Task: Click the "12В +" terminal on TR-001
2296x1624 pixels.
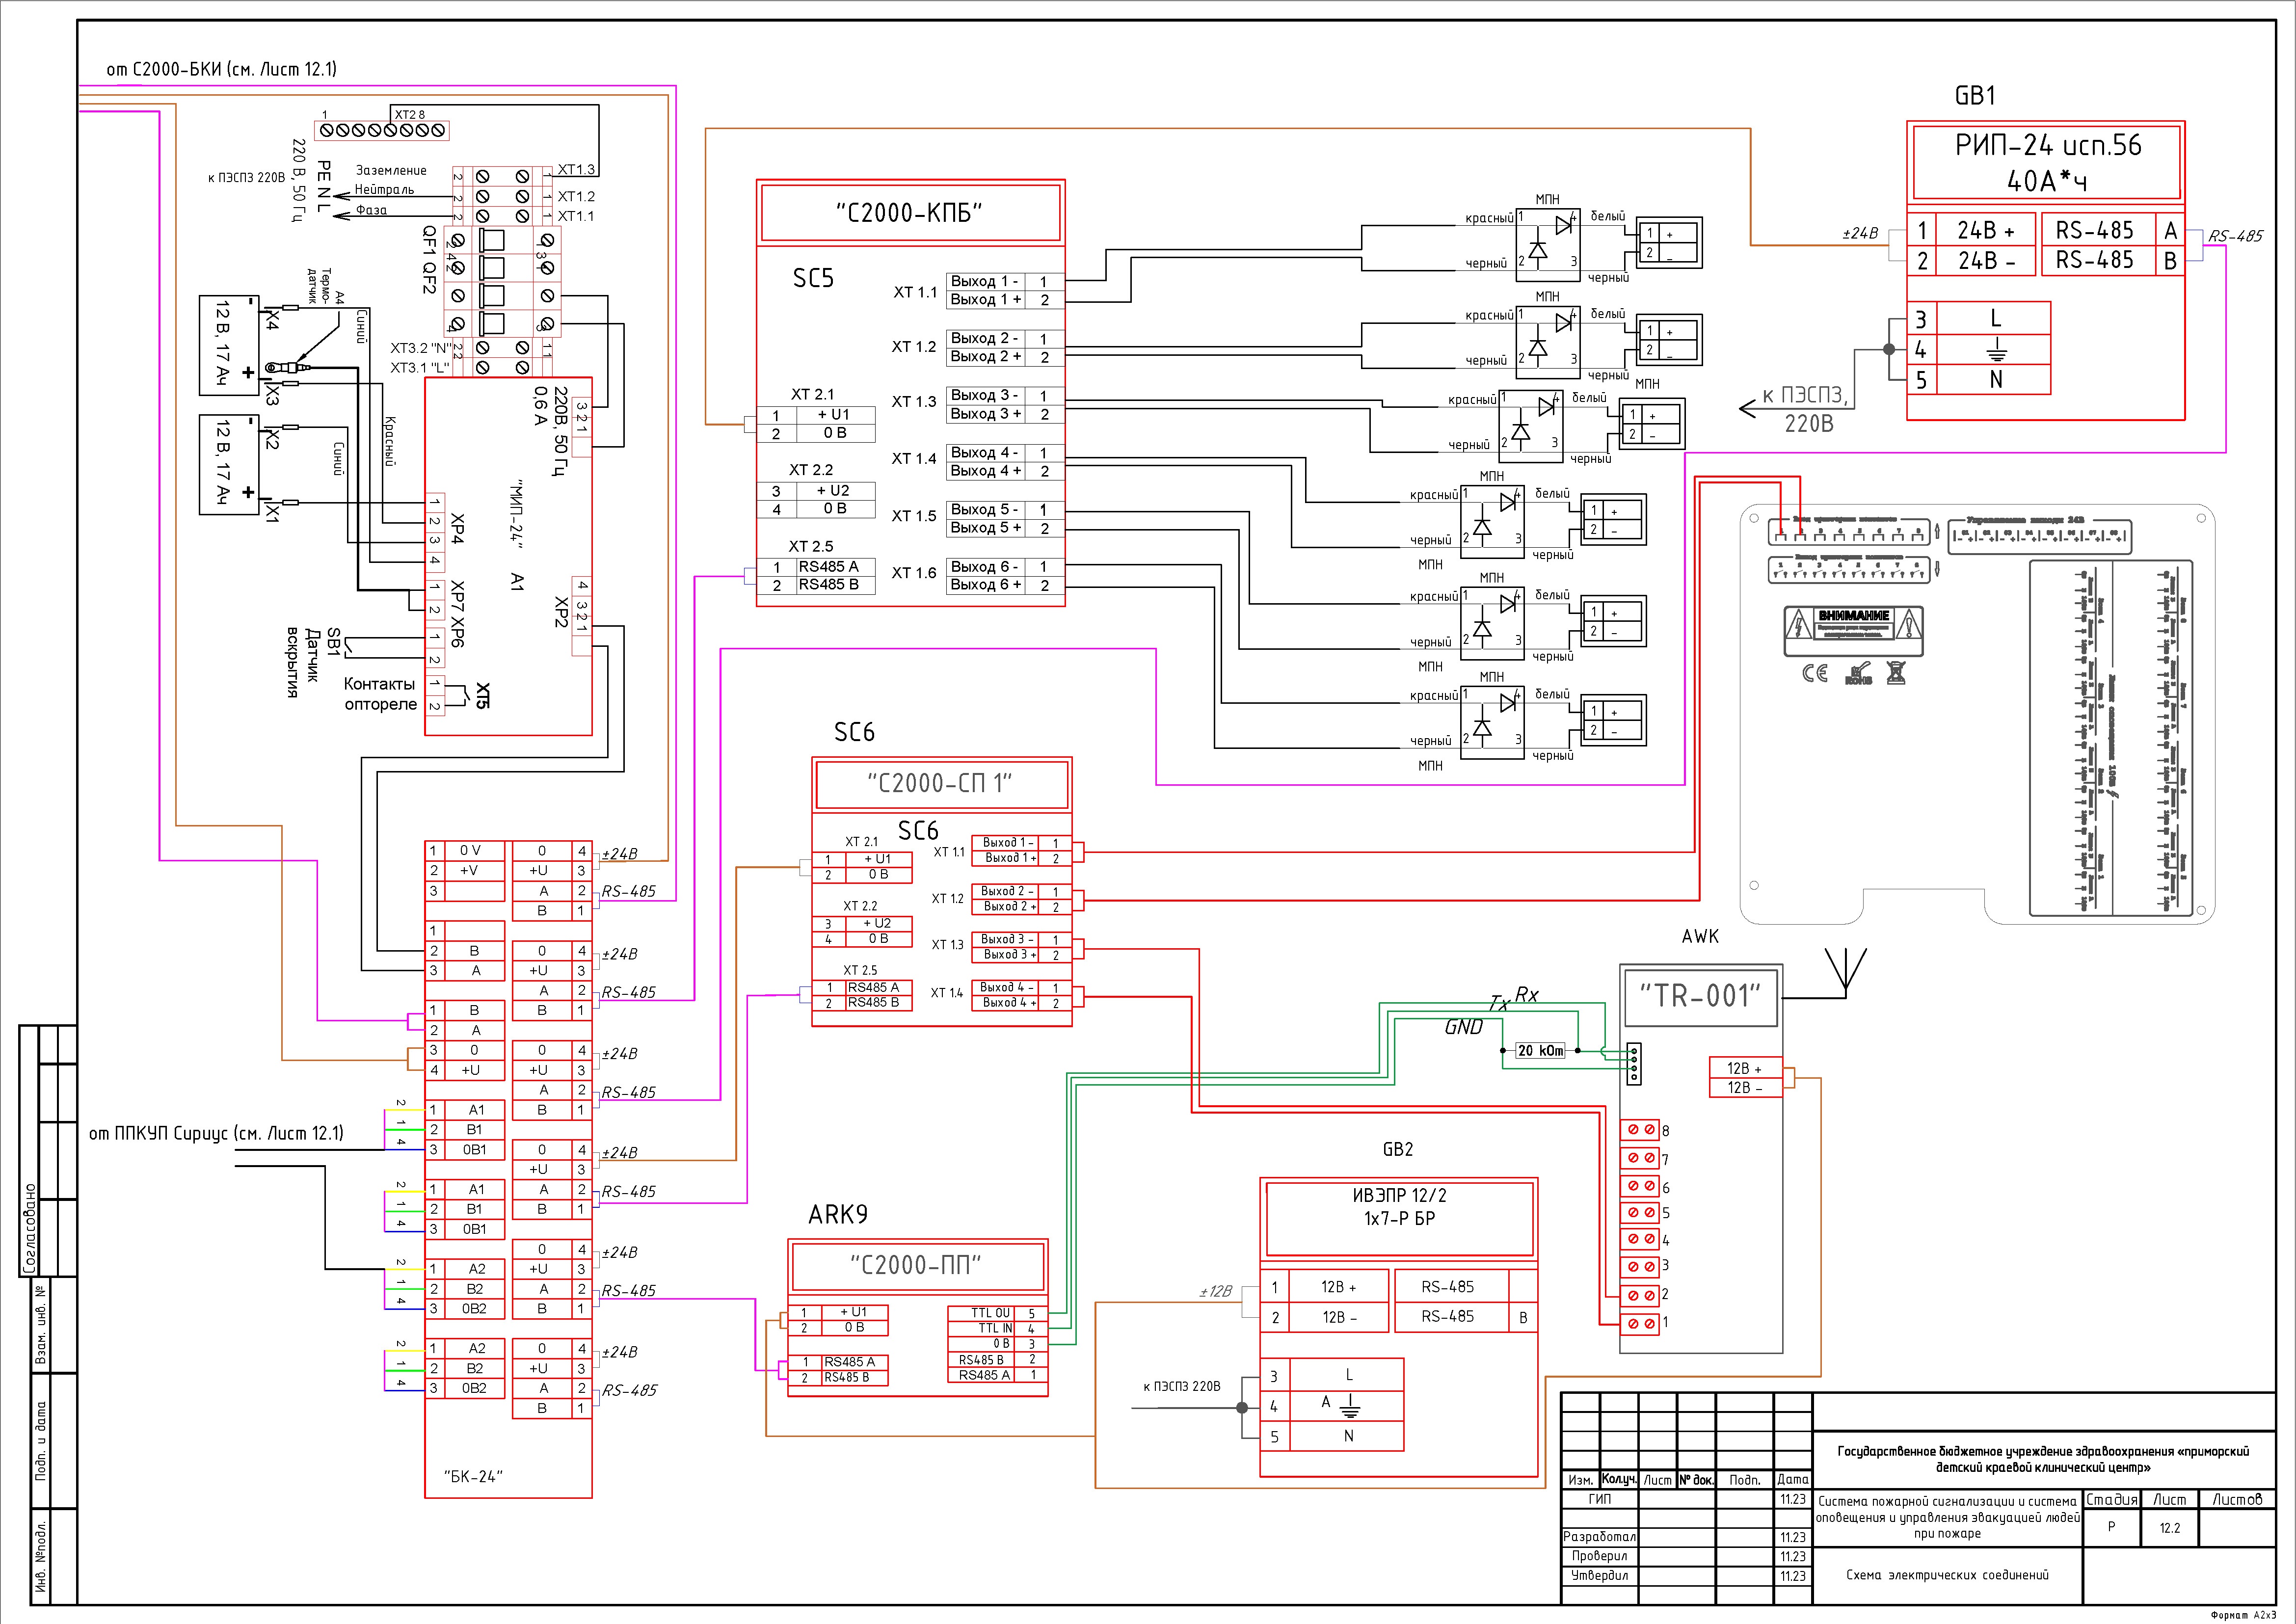Action: 1745,1068
